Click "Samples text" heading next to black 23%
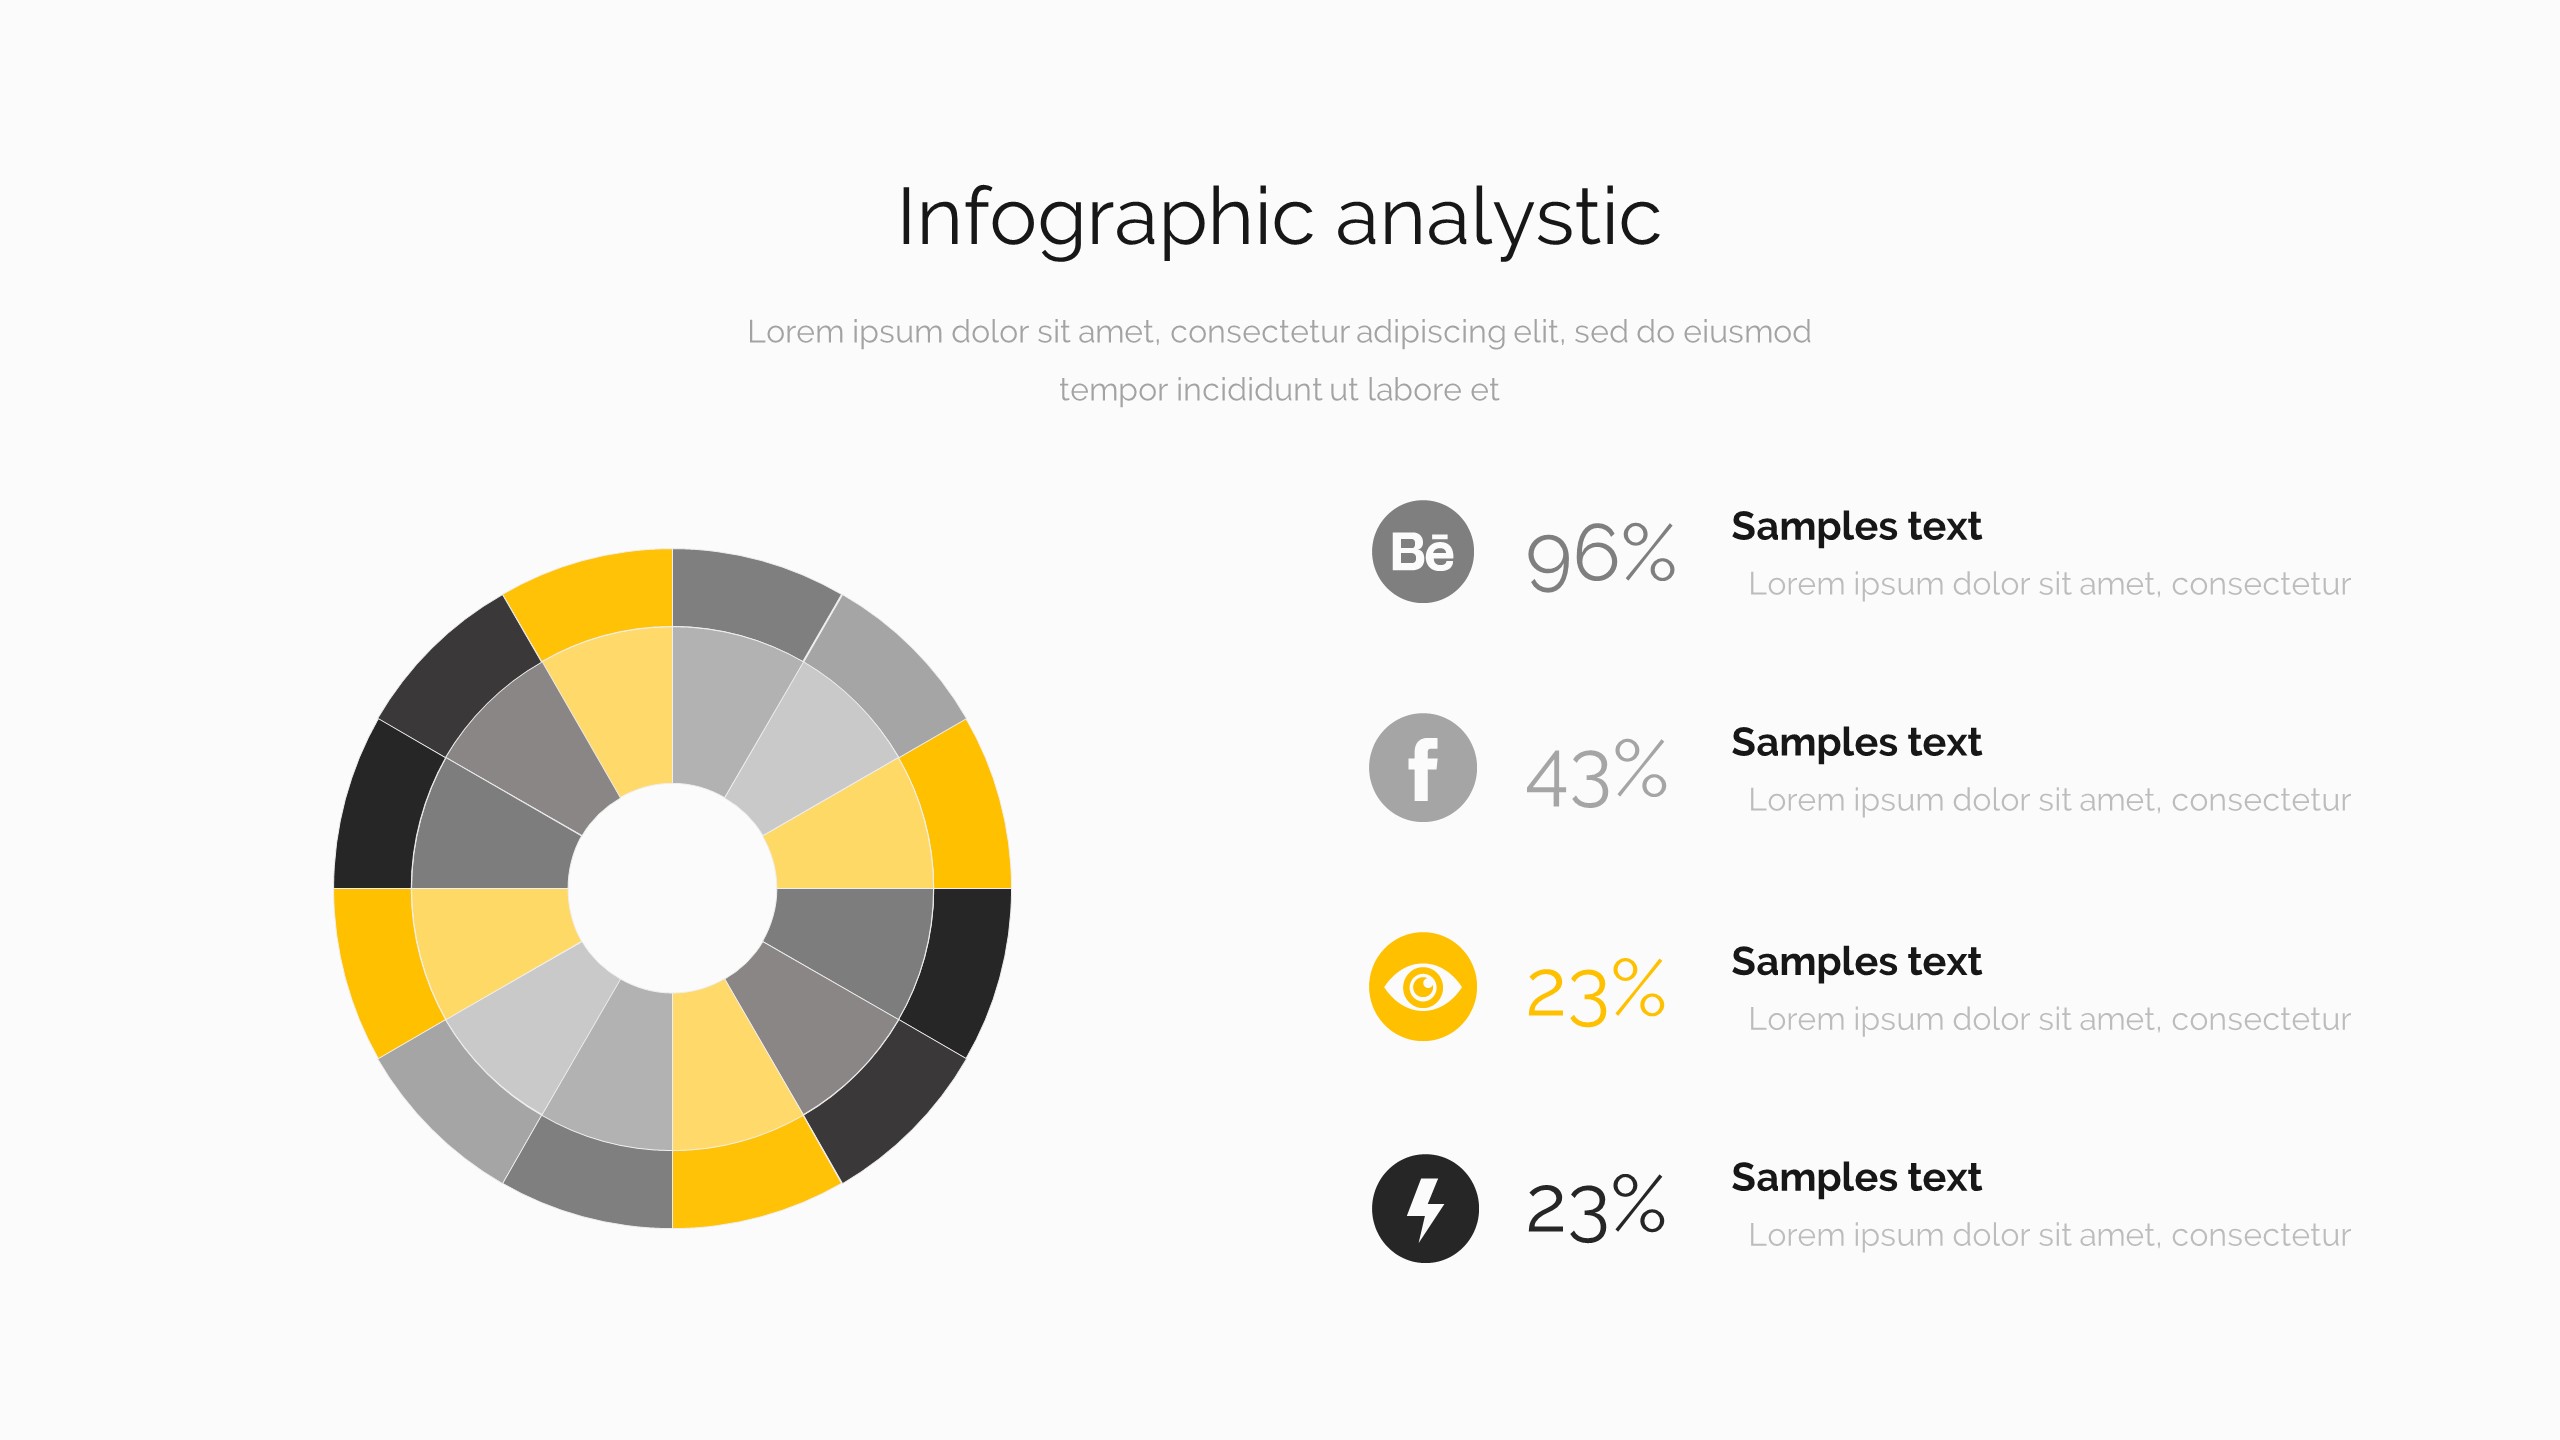Image resolution: width=2560 pixels, height=1440 pixels. [x=1856, y=1178]
